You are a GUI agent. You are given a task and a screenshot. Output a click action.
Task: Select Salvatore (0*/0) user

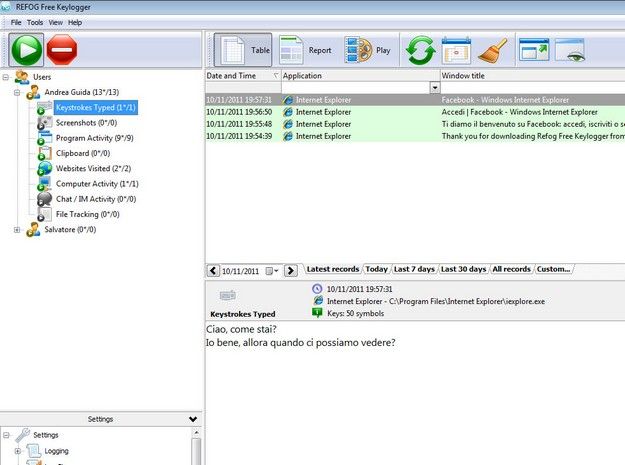[70, 230]
